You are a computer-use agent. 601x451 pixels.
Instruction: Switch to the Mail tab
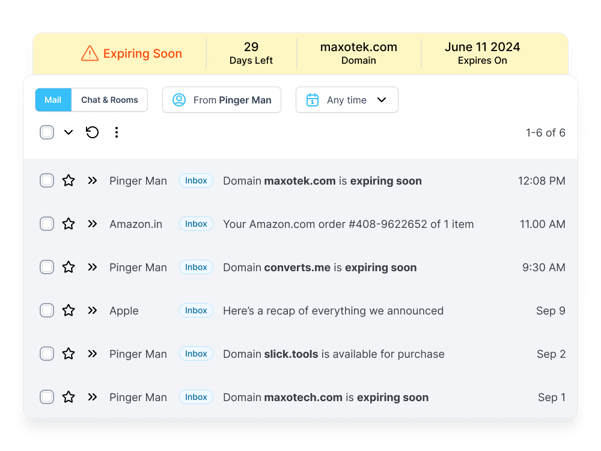(x=53, y=100)
